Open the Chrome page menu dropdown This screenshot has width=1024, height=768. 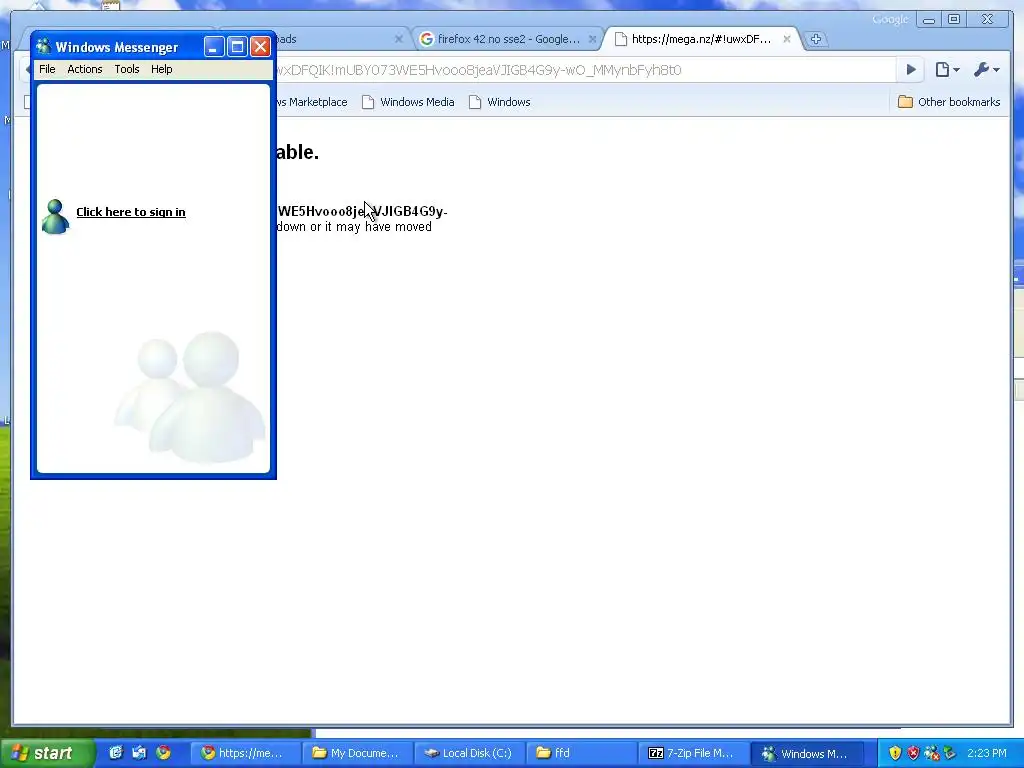click(948, 70)
